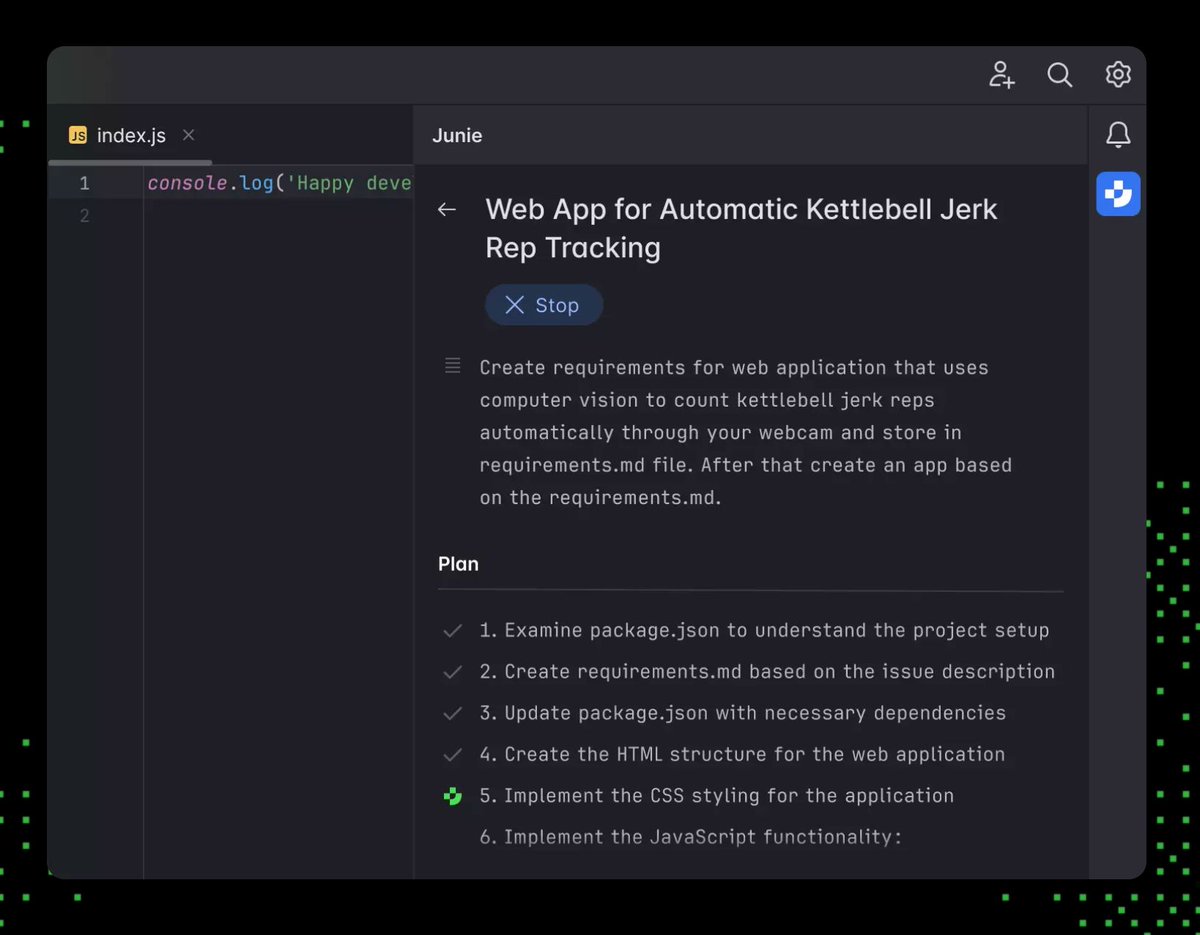Viewport: 1200px width, 935px height.
Task: Select the Junie tool window icon
Action: [1118, 194]
